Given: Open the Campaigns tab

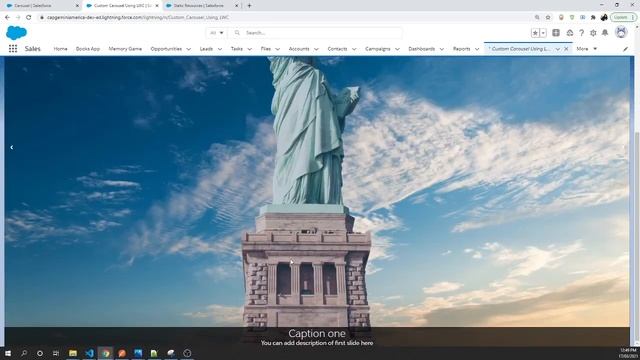Looking at the screenshot, I should pyautogui.click(x=378, y=49).
